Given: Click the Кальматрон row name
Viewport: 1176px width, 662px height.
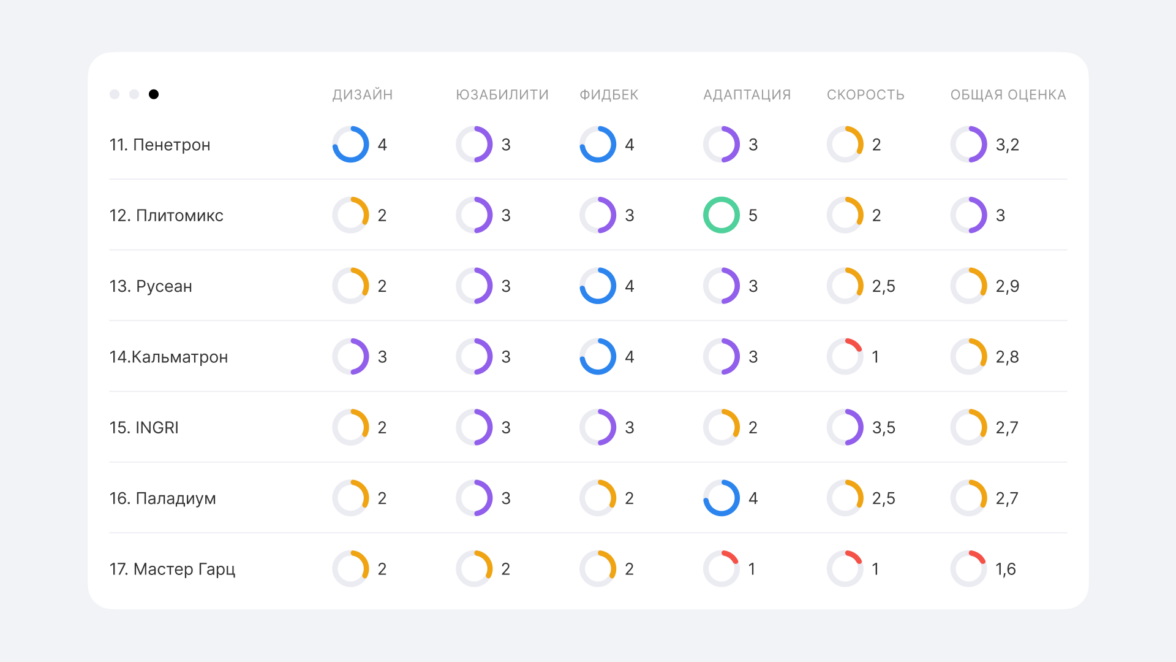Looking at the screenshot, I should click(x=168, y=357).
